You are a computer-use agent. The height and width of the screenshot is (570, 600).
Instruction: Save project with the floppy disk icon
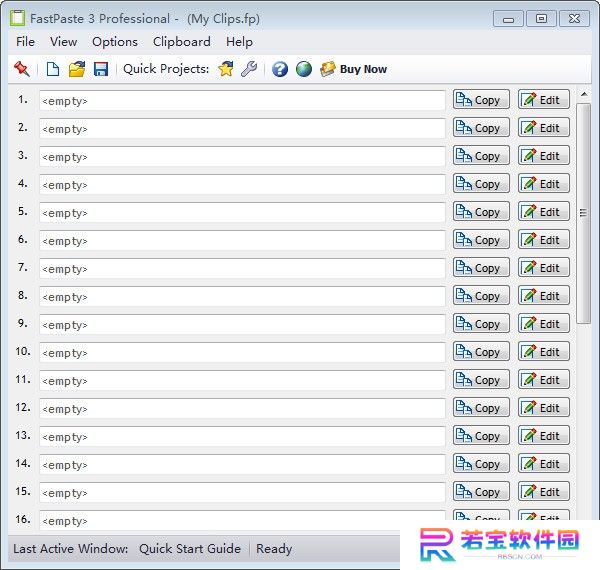pyautogui.click(x=101, y=69)
